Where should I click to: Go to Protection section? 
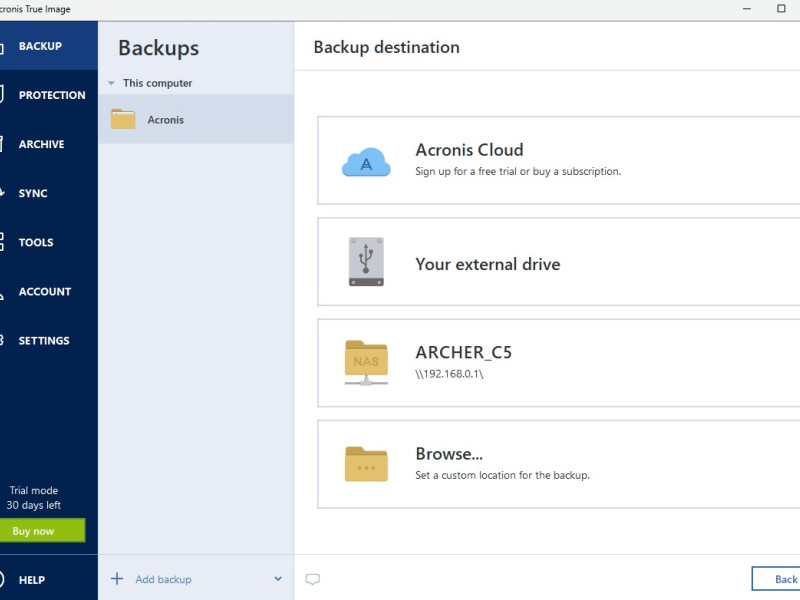click(x=48, y=95)
